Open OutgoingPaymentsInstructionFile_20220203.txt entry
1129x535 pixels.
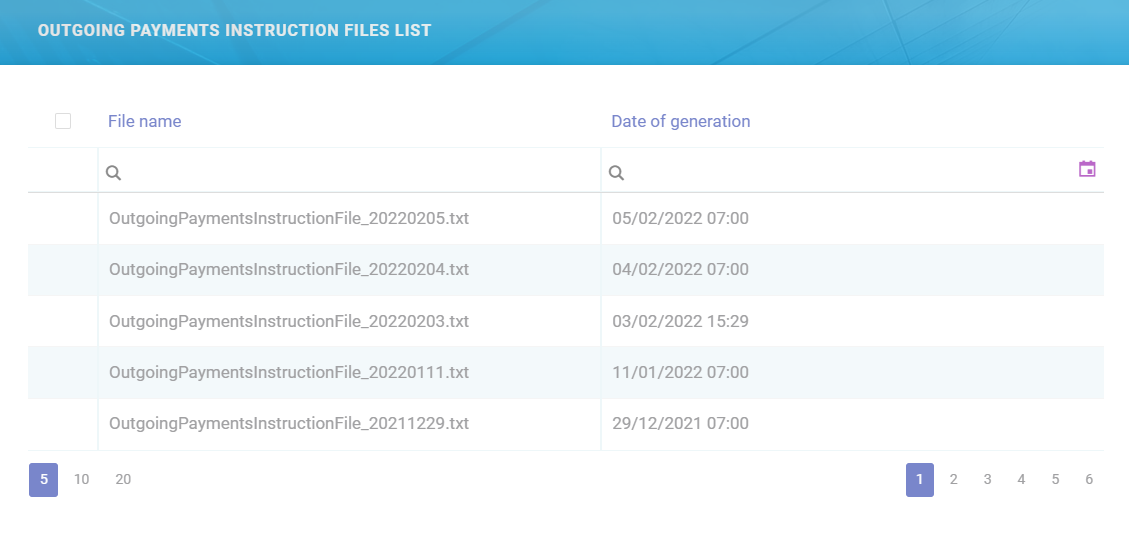click(x=288, y=321)
